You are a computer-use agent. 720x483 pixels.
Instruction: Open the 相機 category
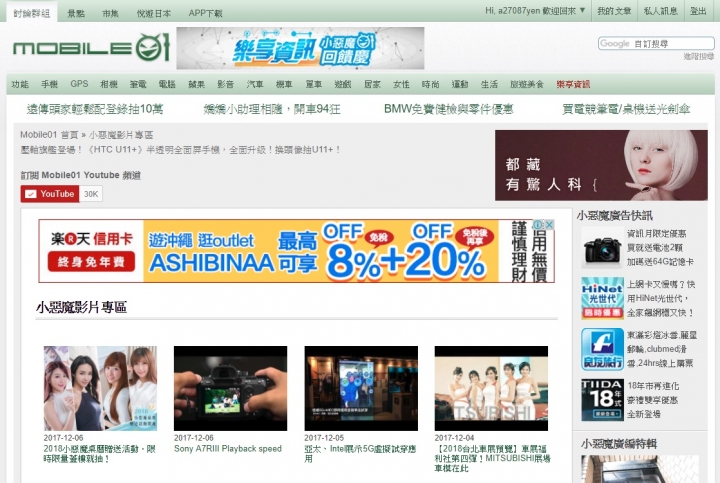pyautogui.click(x=109, y=84)
